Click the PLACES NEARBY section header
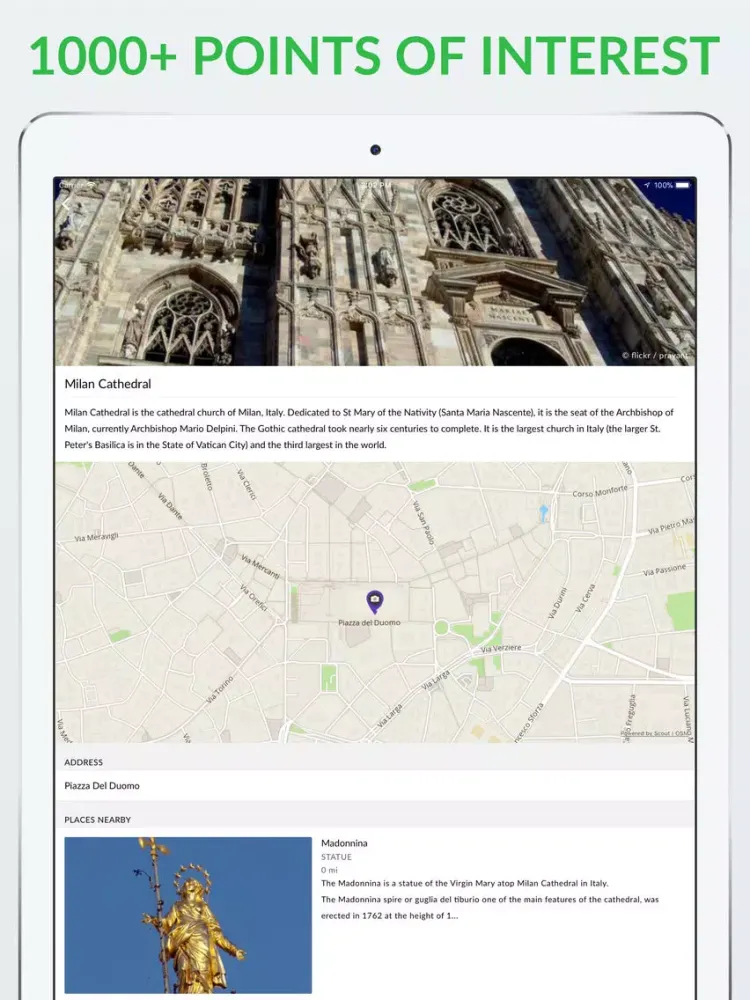The image size is (750, 1000). 98,820
